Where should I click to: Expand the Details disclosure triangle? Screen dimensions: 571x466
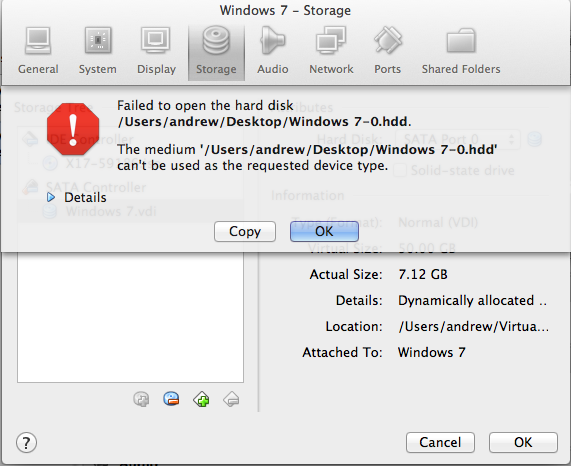pyautogui.click(x=51, y=197)
